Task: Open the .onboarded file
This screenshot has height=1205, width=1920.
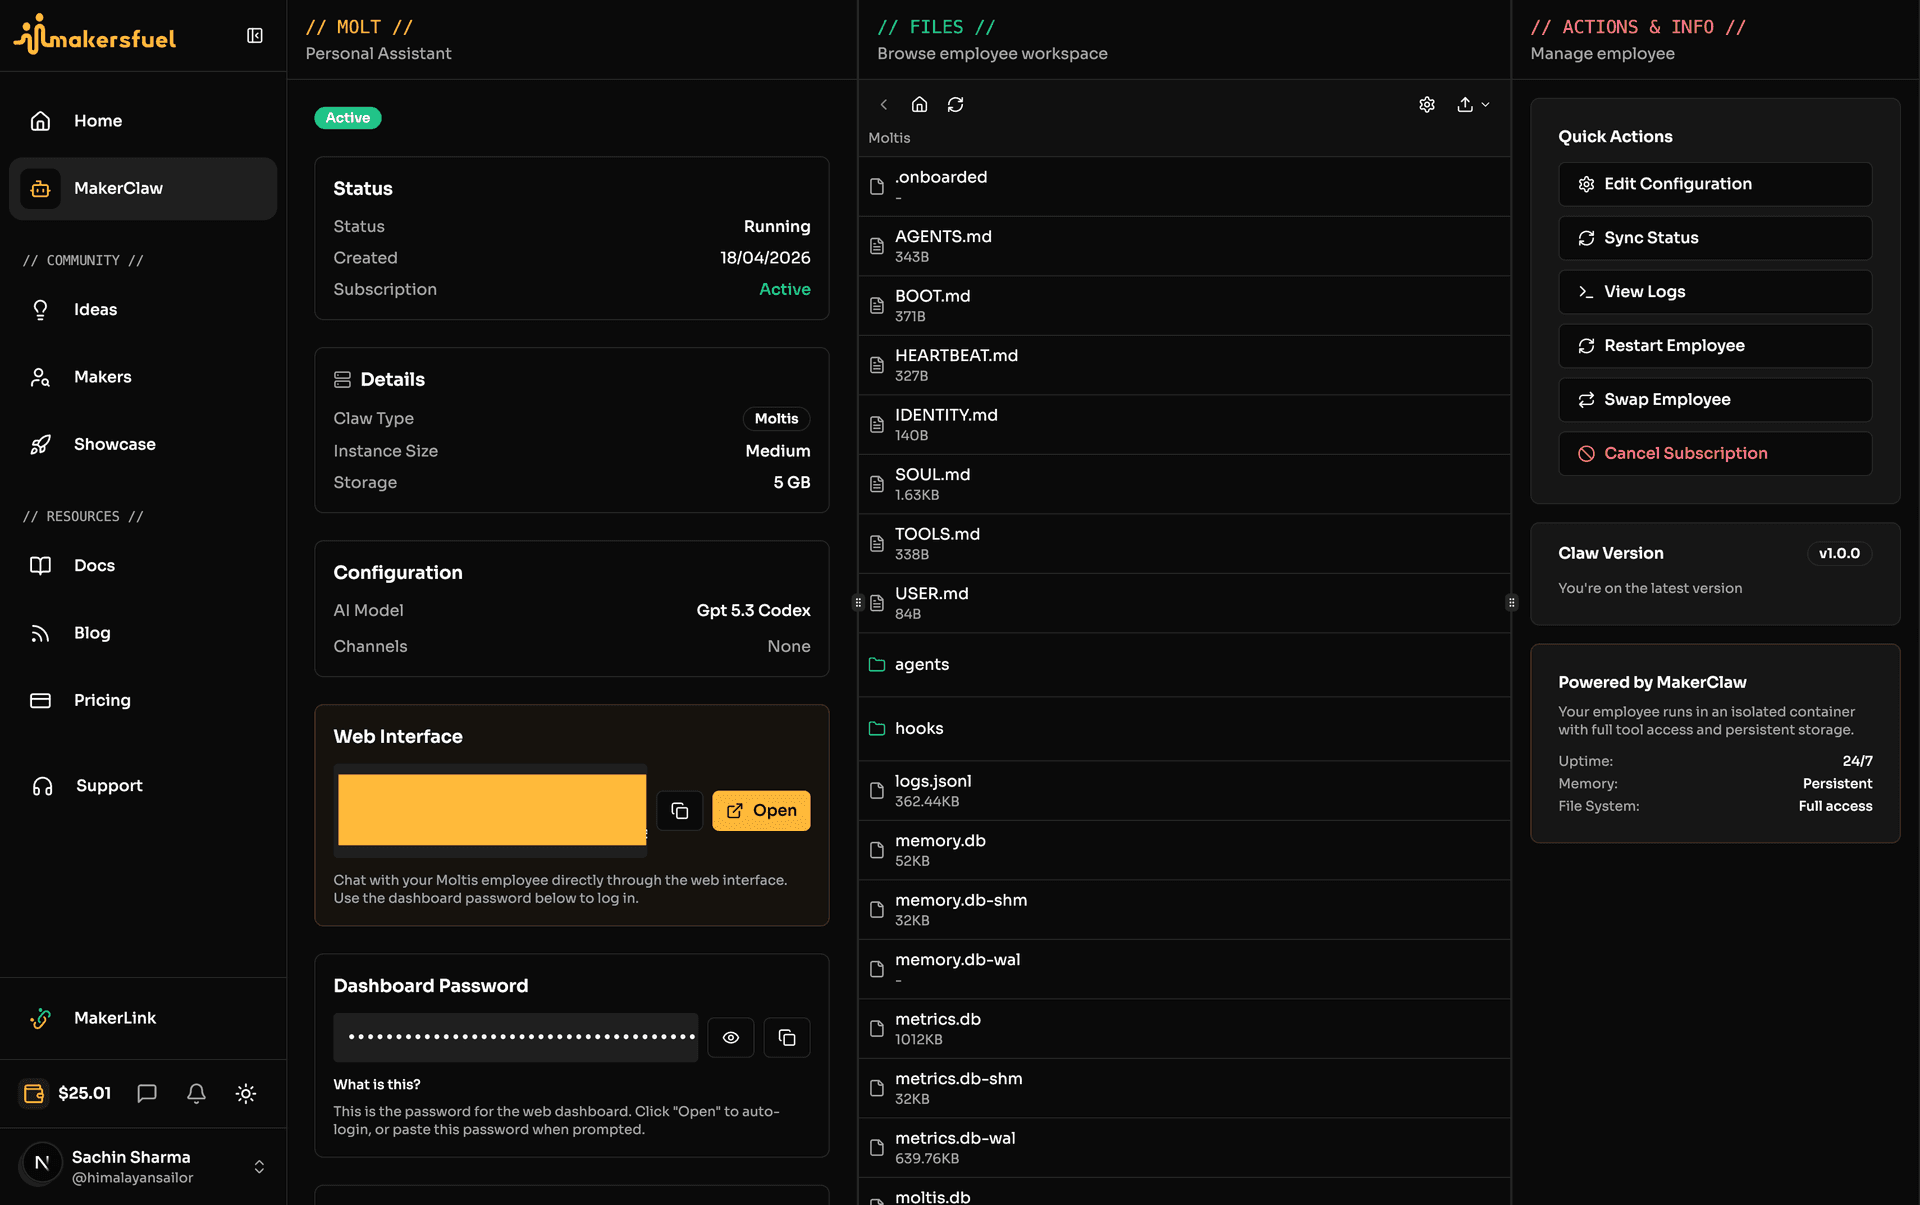Action: pyautogui.click(x=1184, y=187)
